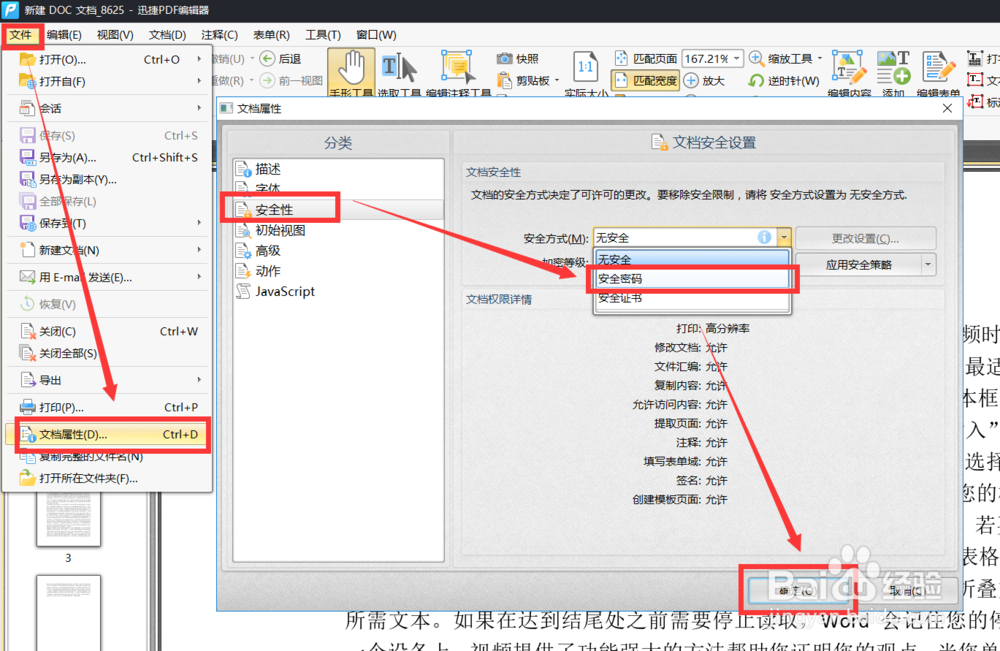The height and width of the screenshot is (651, 1000).
Task: Set view to Actual Size (实际大小)
Action: pos(585,71)
